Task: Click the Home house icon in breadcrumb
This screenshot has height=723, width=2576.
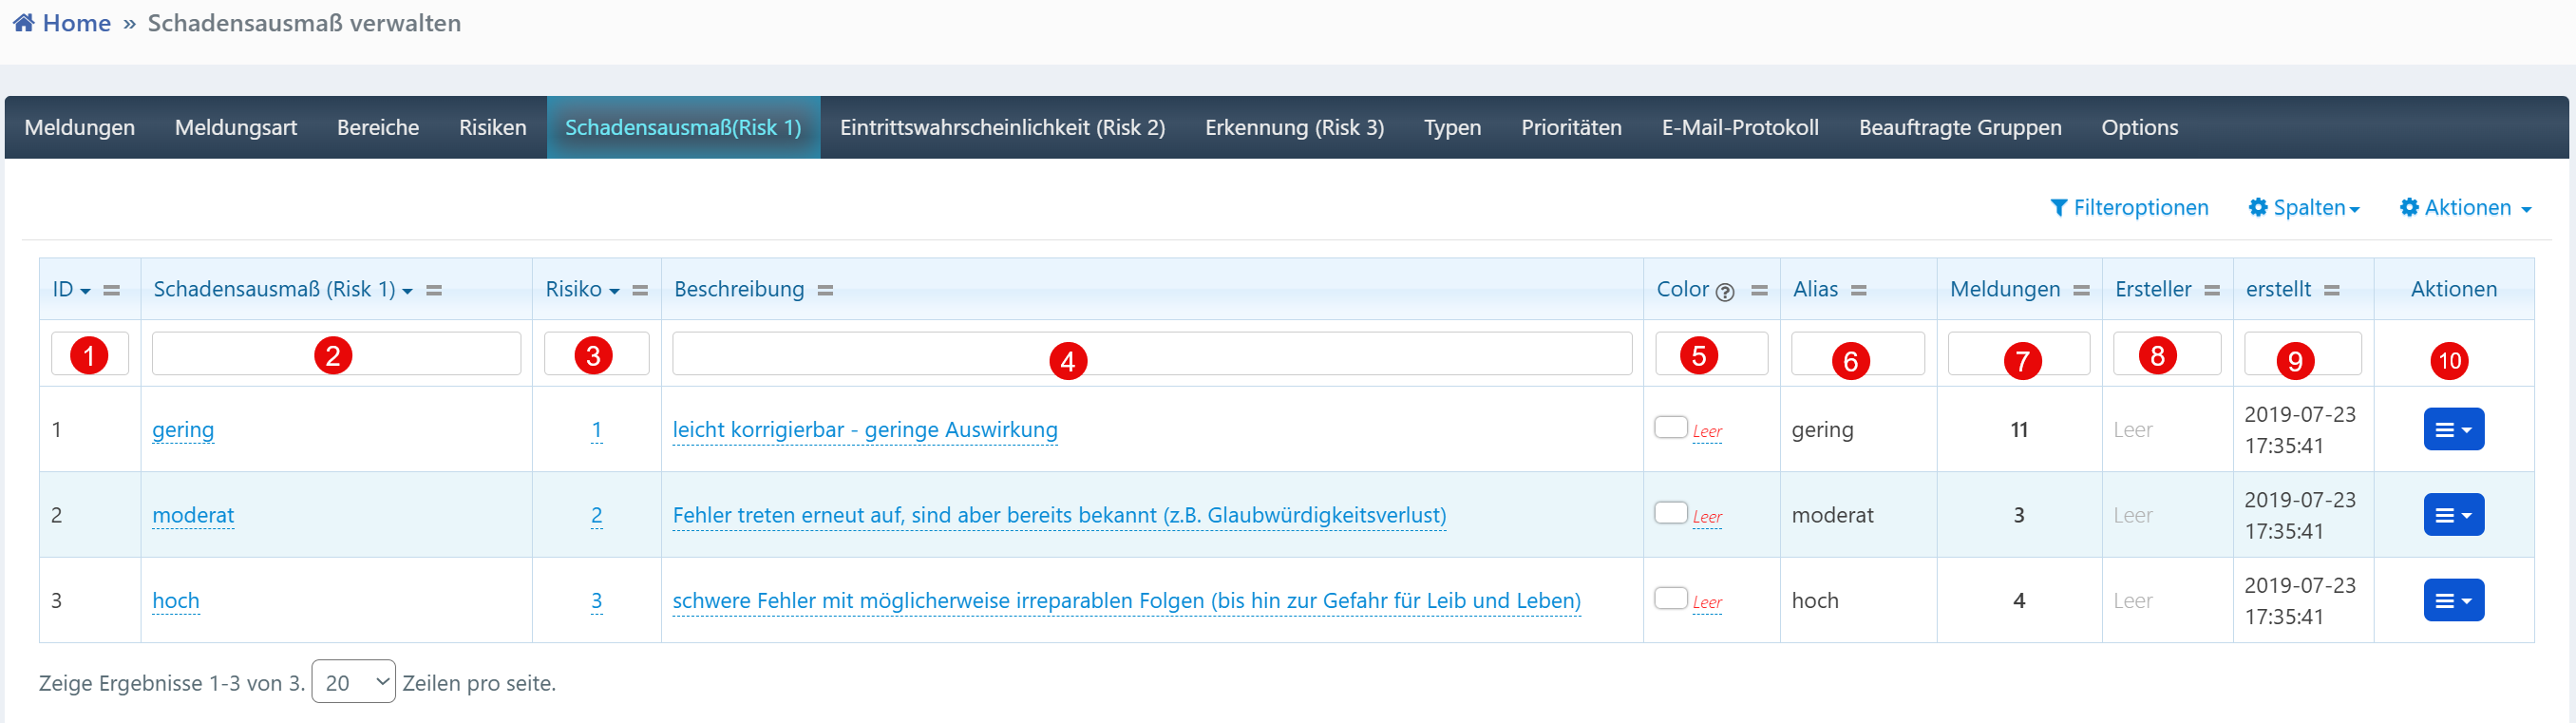Action: [23, 23]
